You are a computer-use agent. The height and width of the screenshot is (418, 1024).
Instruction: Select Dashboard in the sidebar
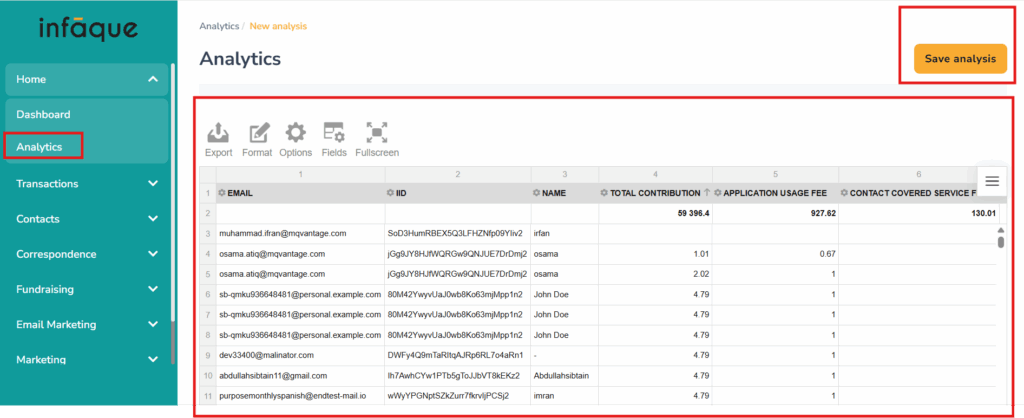tap(44, 114)
